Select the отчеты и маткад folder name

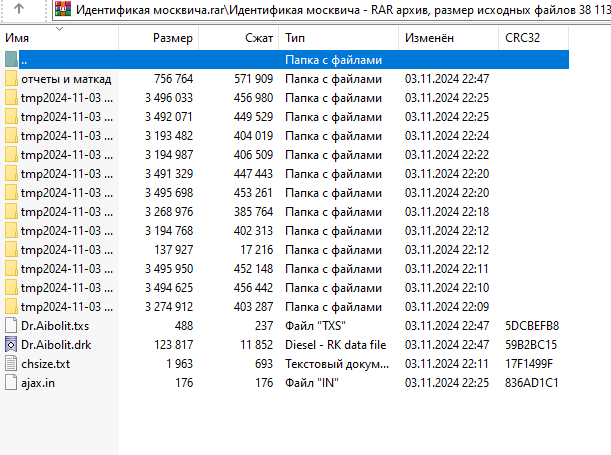66,79
